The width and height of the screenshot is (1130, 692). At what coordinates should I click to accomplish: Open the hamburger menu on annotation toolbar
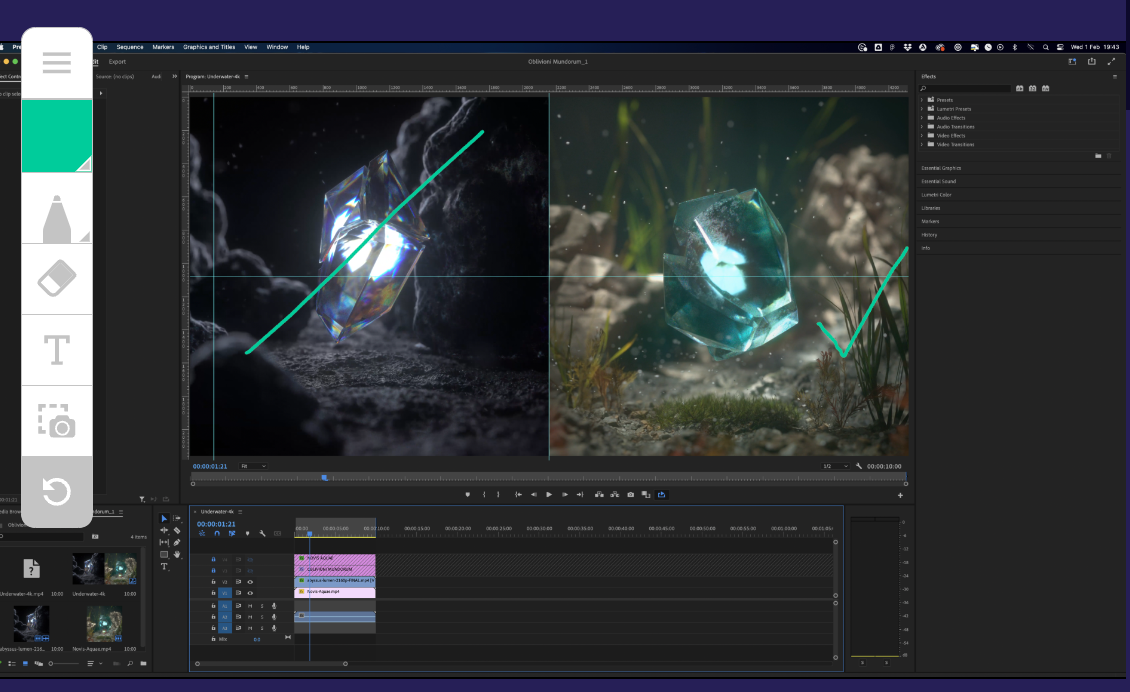[x=57, y=63]
